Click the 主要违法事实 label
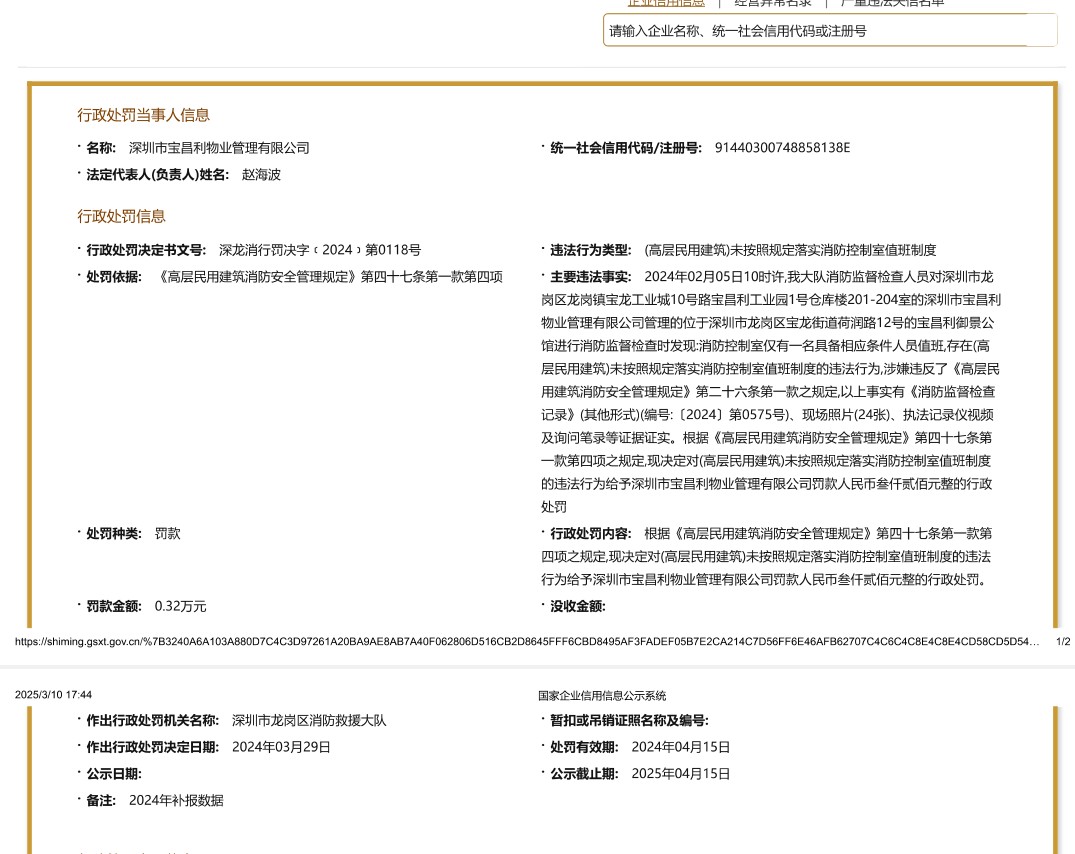1075x854 pixels. click(x=590, y=277)
